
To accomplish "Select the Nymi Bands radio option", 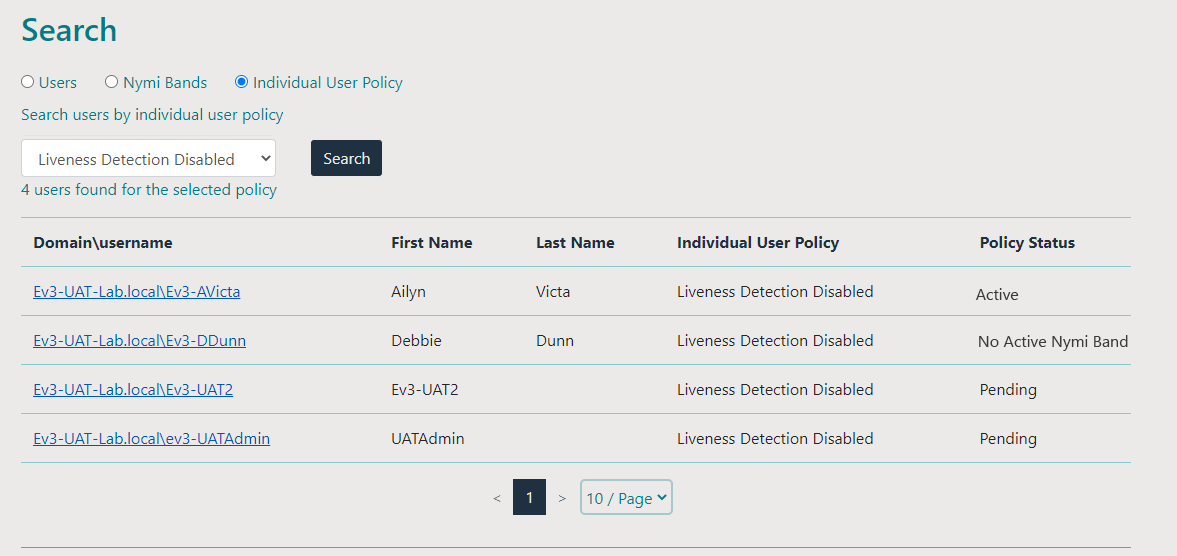I will (x=112, y=82).
